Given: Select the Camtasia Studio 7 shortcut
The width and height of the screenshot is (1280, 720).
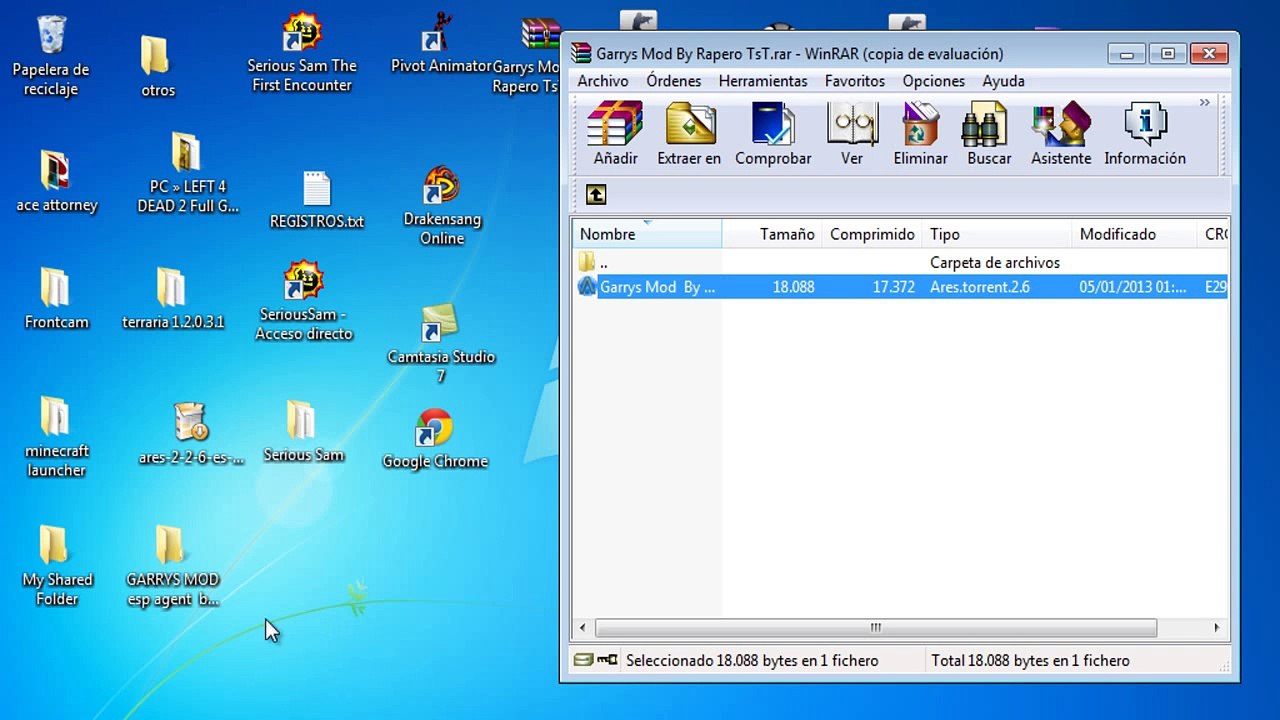Looking at the screenshot, I should (441, 344).
